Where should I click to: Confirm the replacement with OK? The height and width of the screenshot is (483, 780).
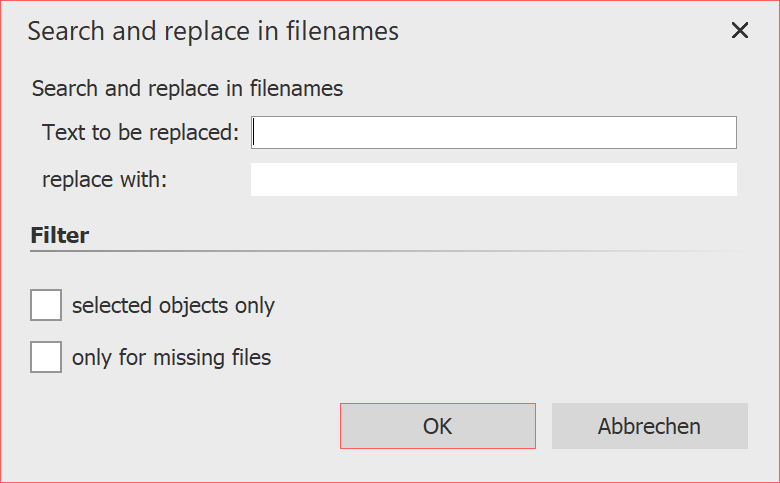click(438, 426)
